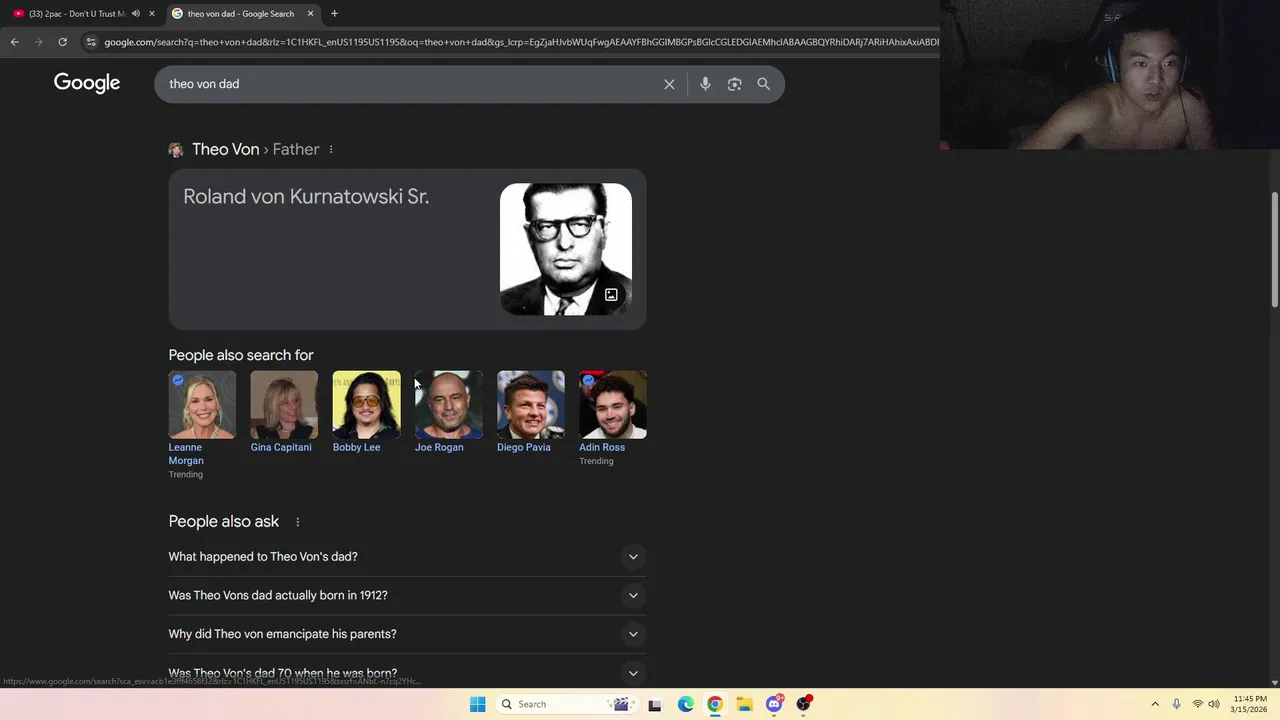1280x720 pixels.
Task: Click the 'Father' breadcrumb text
Action: click(x=296, y=149)
